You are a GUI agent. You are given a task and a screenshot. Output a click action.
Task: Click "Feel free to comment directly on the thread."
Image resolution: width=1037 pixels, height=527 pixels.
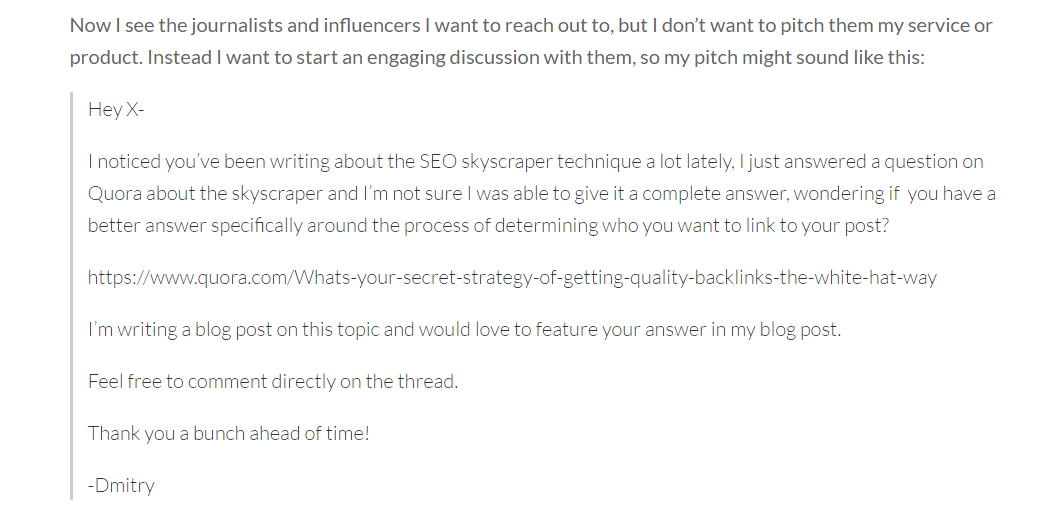click(273, 382)
